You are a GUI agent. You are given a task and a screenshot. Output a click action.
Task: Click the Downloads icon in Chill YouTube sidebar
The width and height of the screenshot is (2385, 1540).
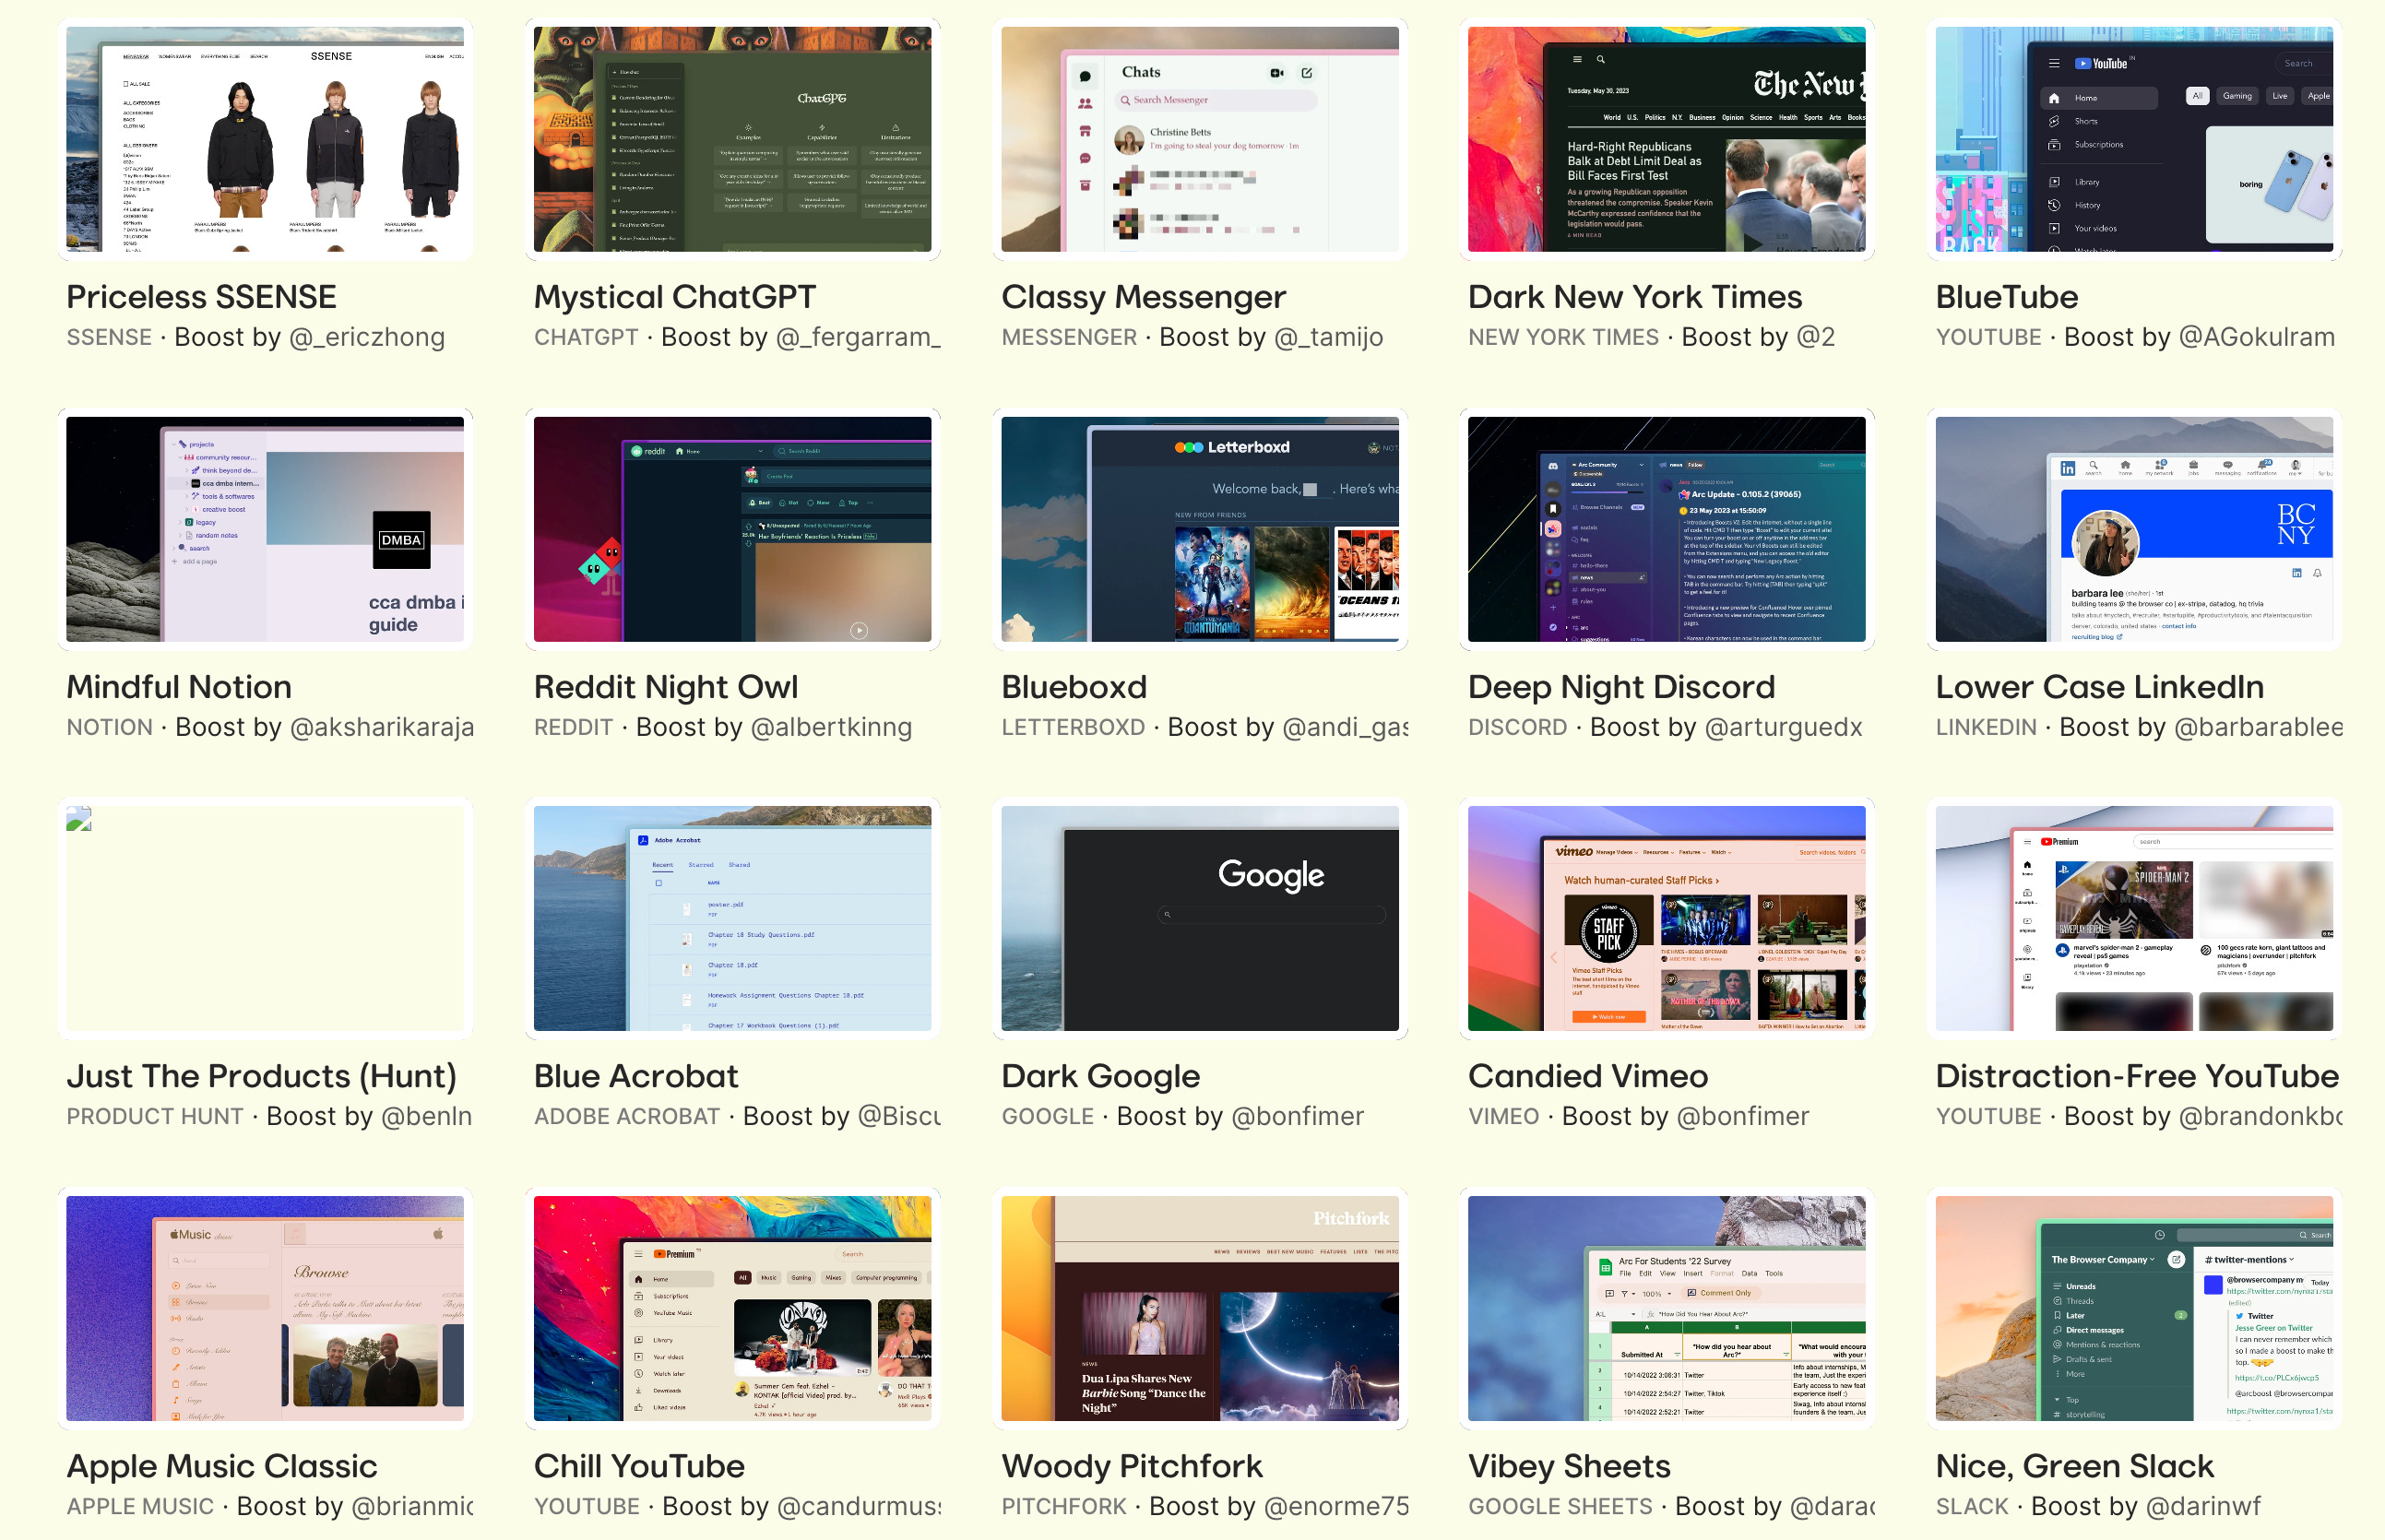(x=639, y=1391)
